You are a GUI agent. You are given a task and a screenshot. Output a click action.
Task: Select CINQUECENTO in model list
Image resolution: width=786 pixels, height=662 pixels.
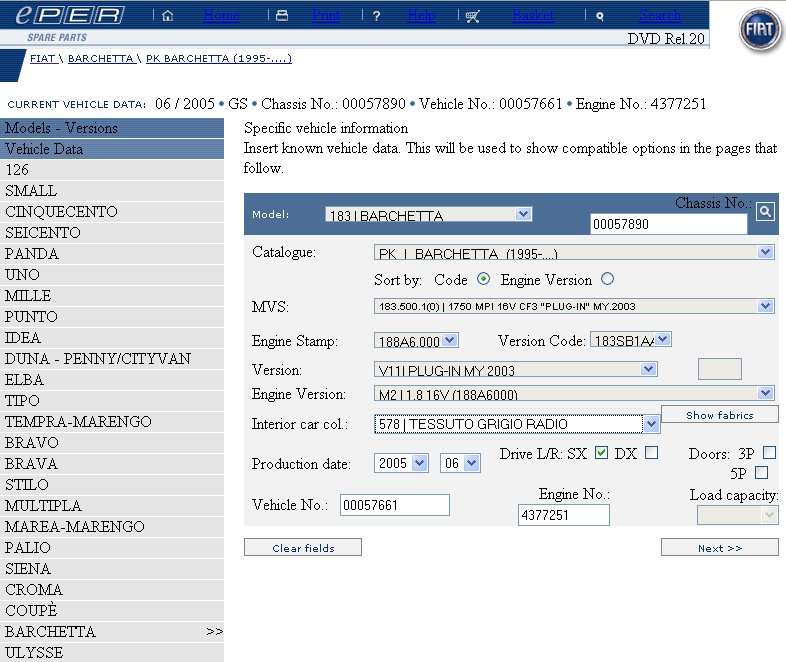(x=112, y=212)
